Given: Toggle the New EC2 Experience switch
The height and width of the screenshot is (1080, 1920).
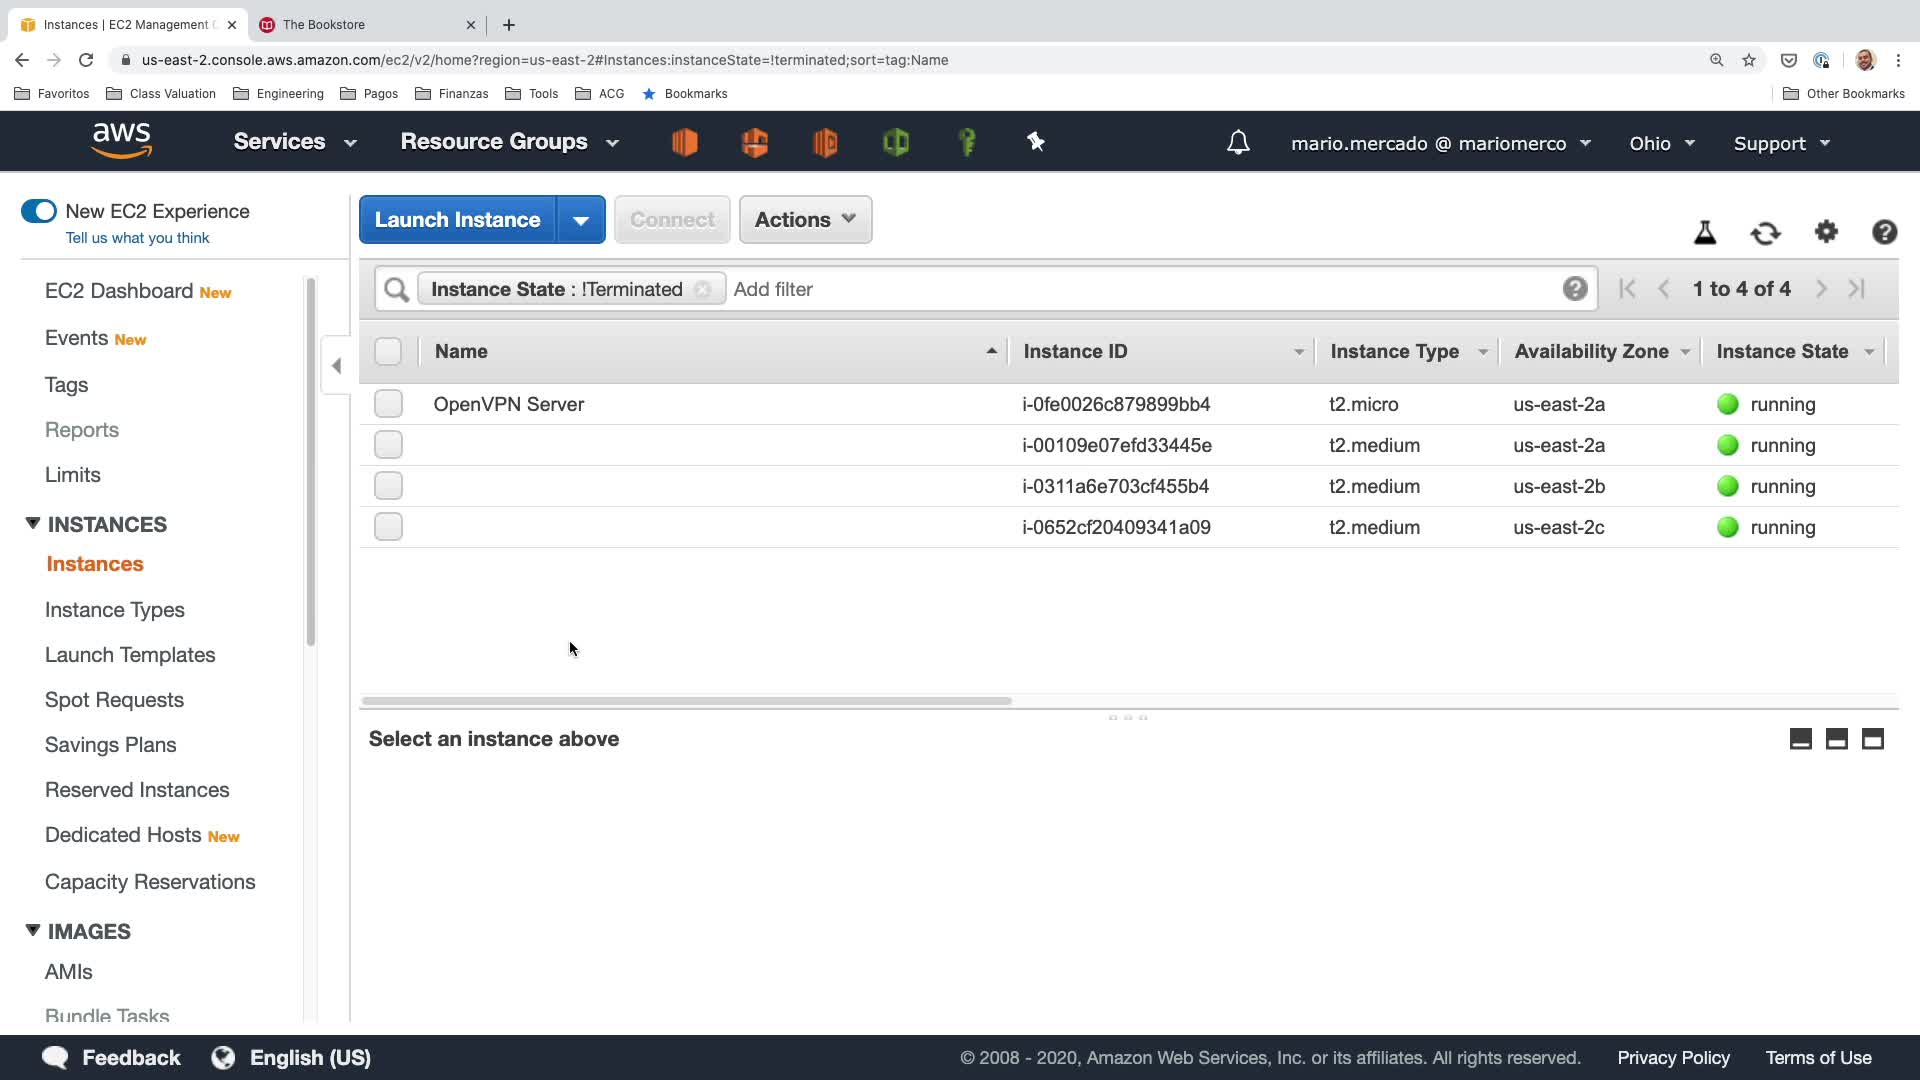Looking at the screenshot, I should coord(39,211).
